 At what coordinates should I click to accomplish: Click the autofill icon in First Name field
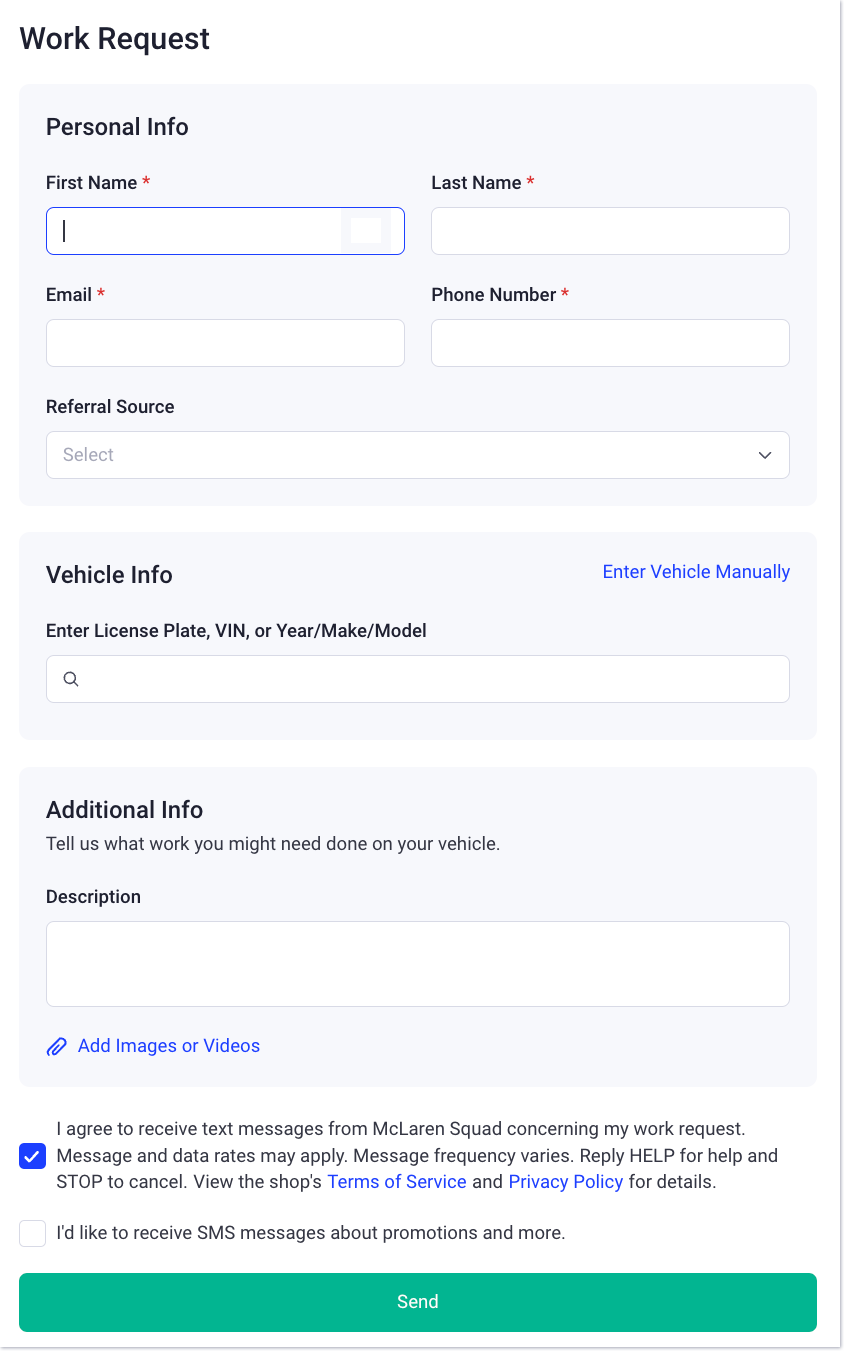tap(366, 231)
